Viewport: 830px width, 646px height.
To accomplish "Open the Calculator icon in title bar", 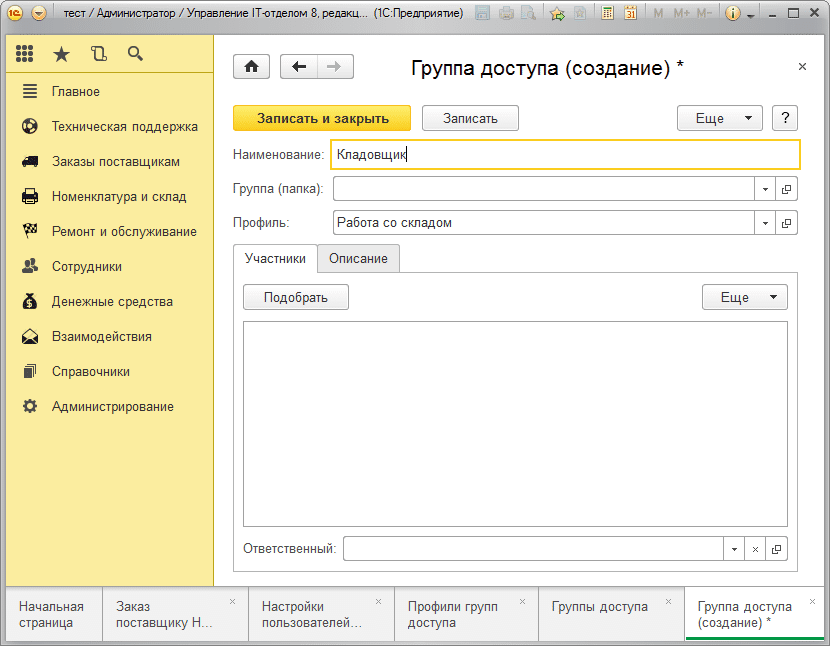I will [608, 13].
